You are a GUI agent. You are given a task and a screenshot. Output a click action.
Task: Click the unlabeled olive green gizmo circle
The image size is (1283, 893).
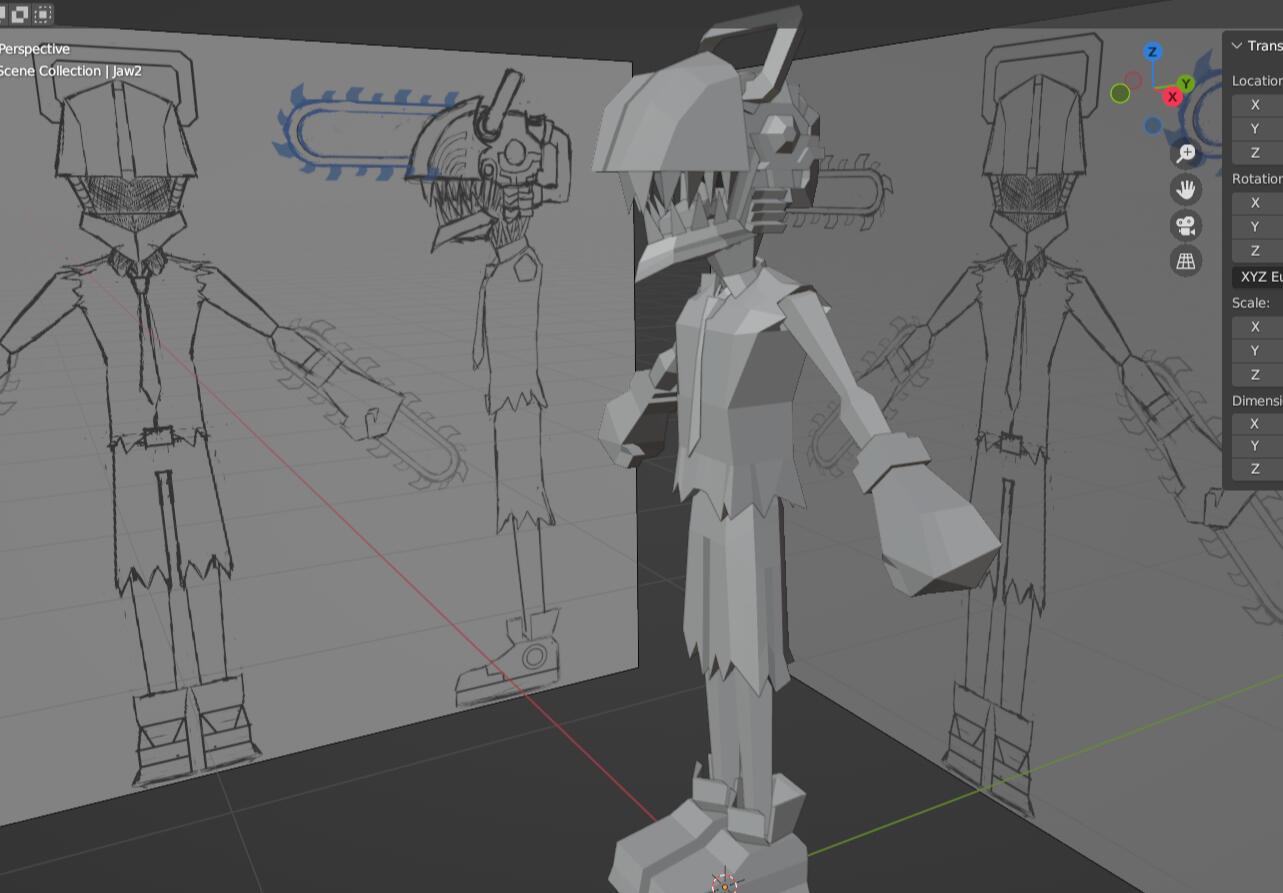[1120, 93]
